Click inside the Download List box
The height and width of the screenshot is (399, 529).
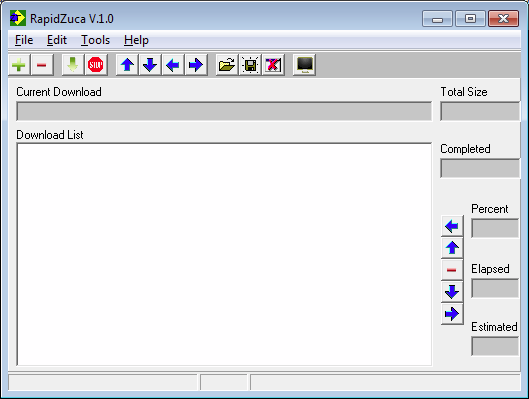tap(224, 254)
